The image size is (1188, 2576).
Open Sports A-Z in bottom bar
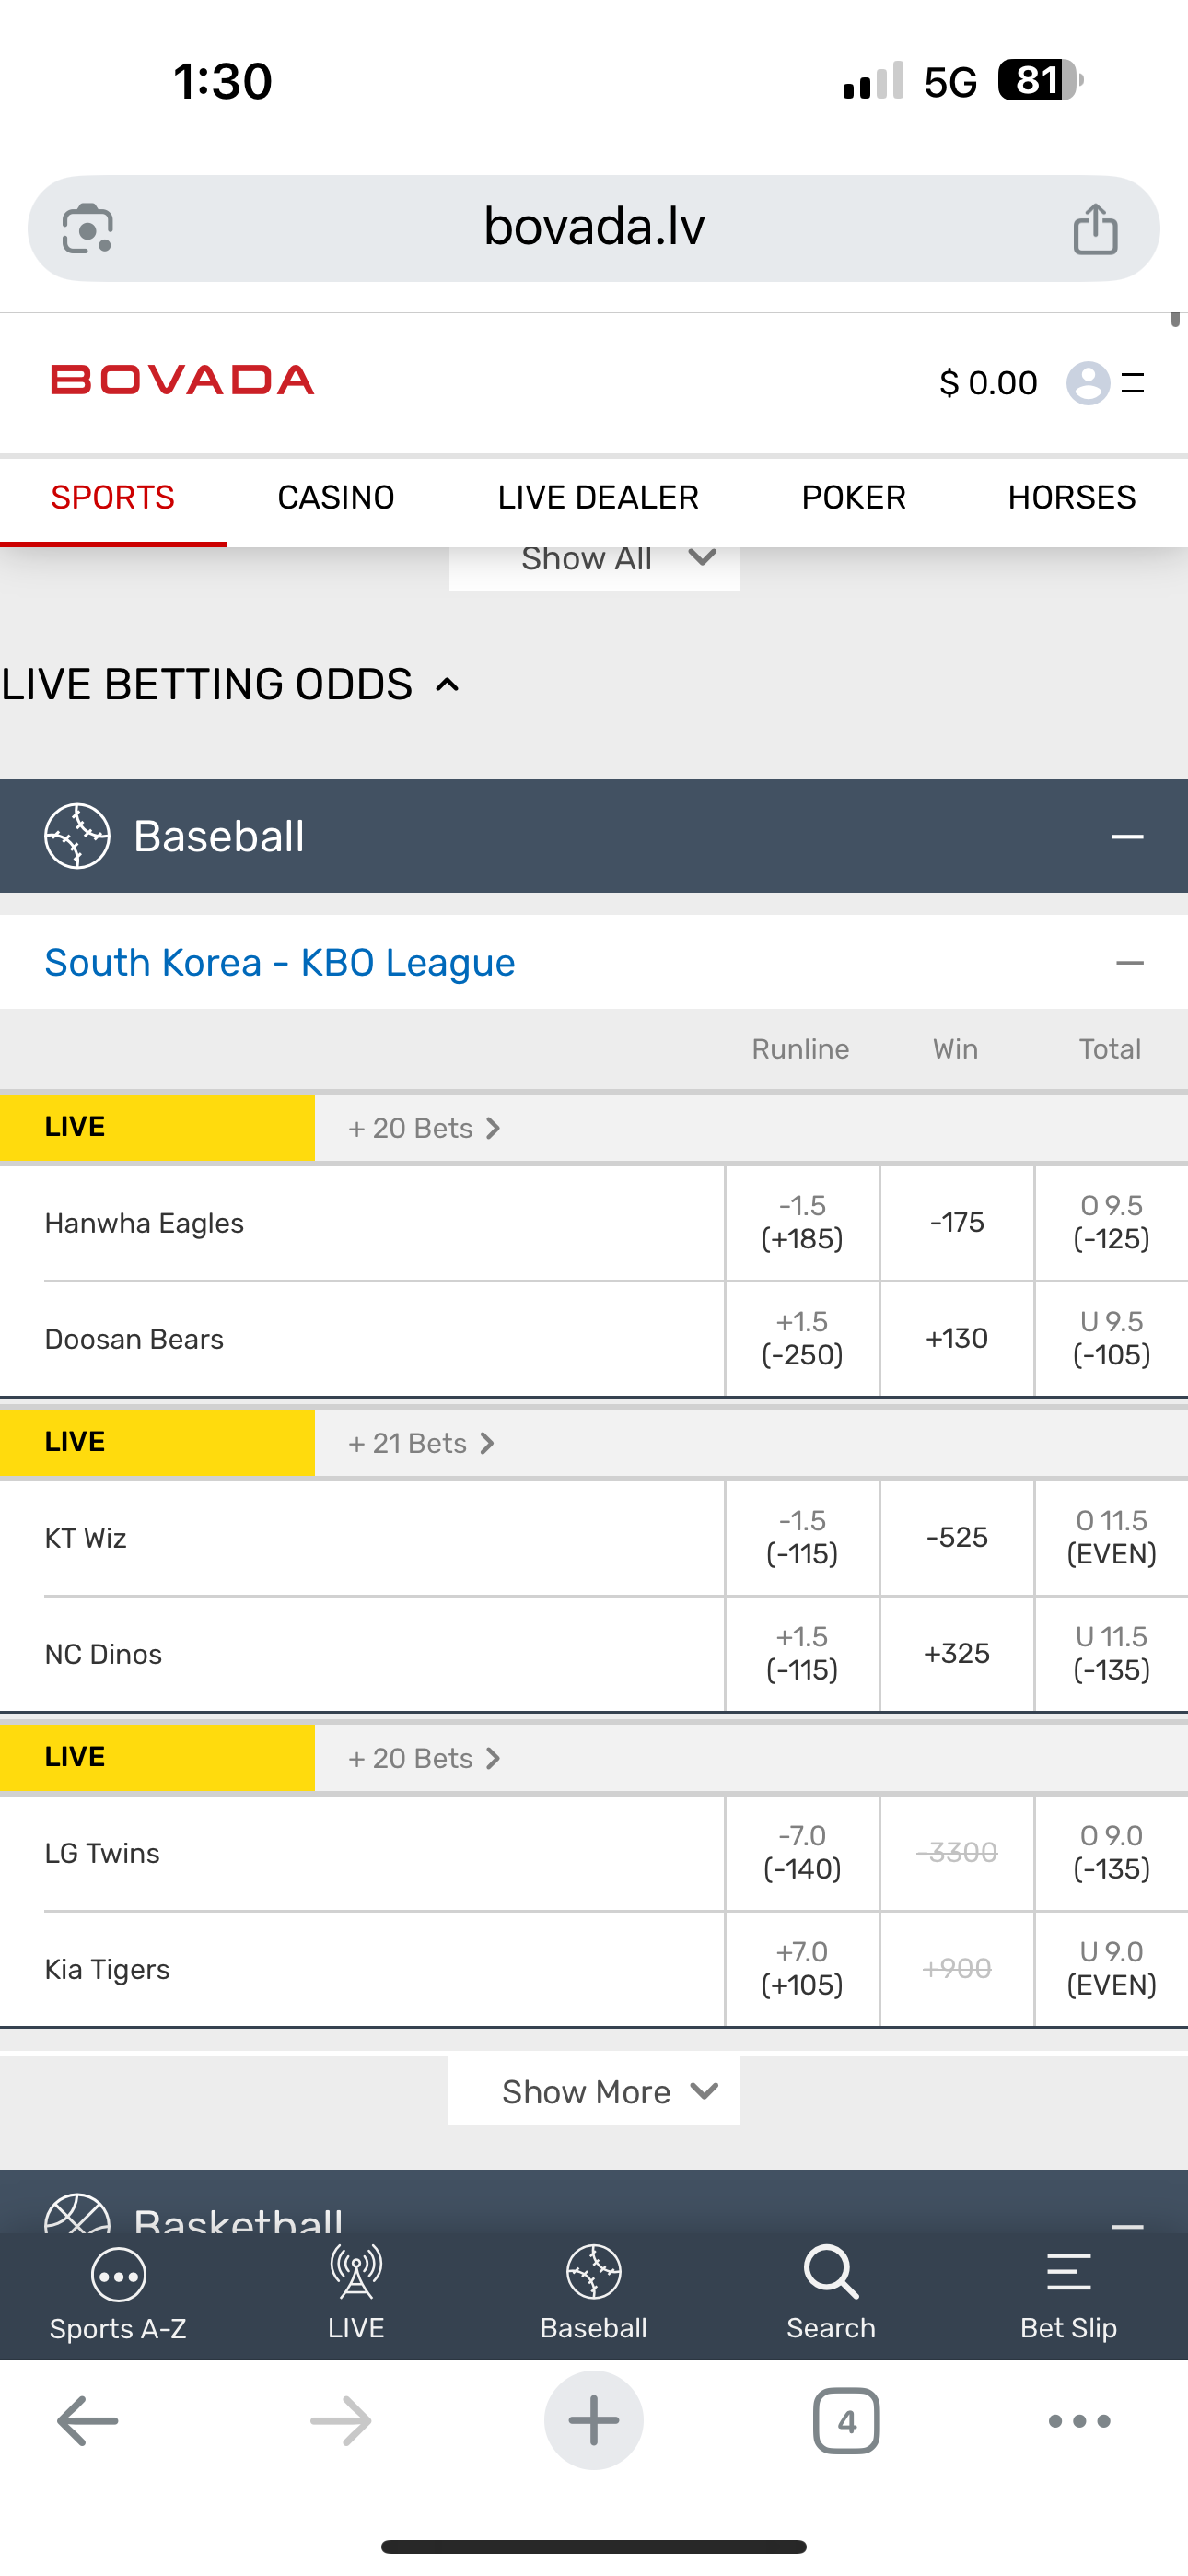click(118, 2292)
